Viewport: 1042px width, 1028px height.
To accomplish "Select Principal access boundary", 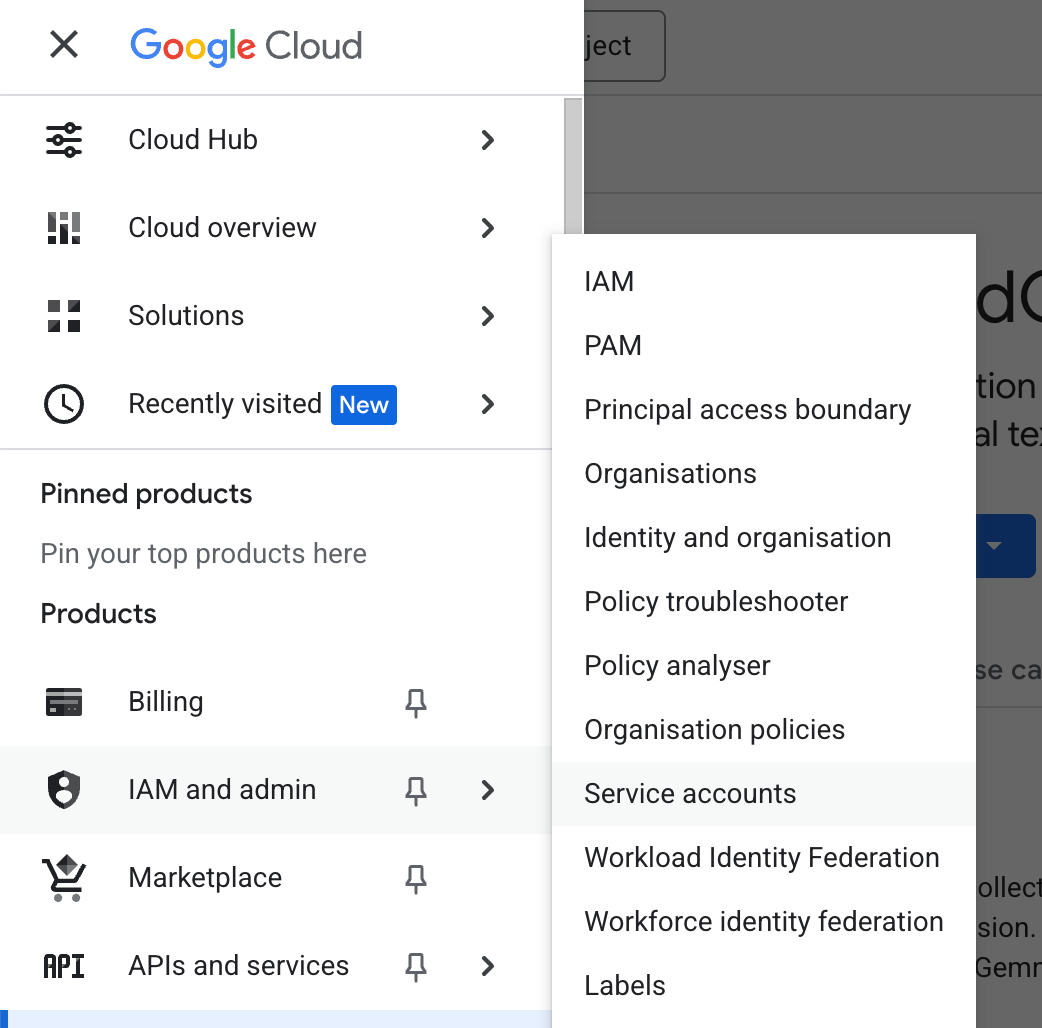I will tap(764, 409).
